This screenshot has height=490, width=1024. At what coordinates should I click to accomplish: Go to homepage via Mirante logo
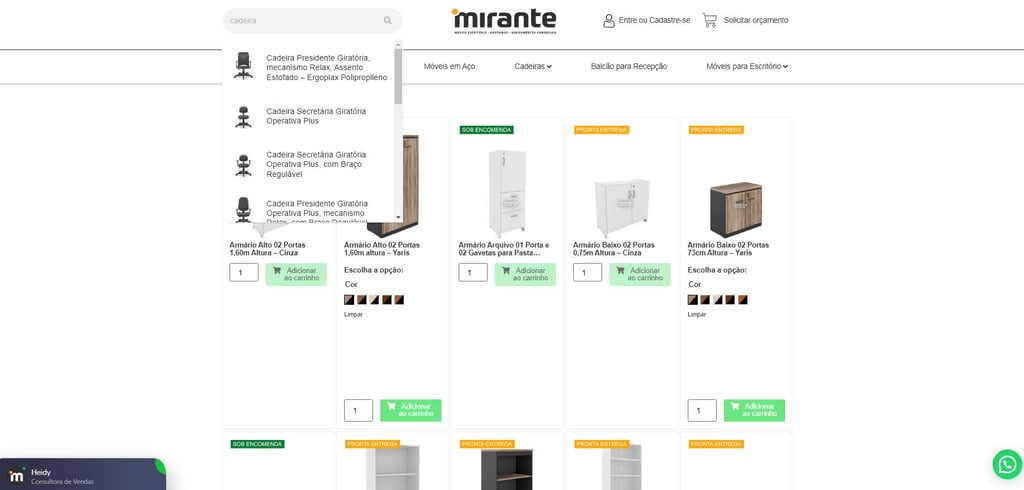pos(504,21)
